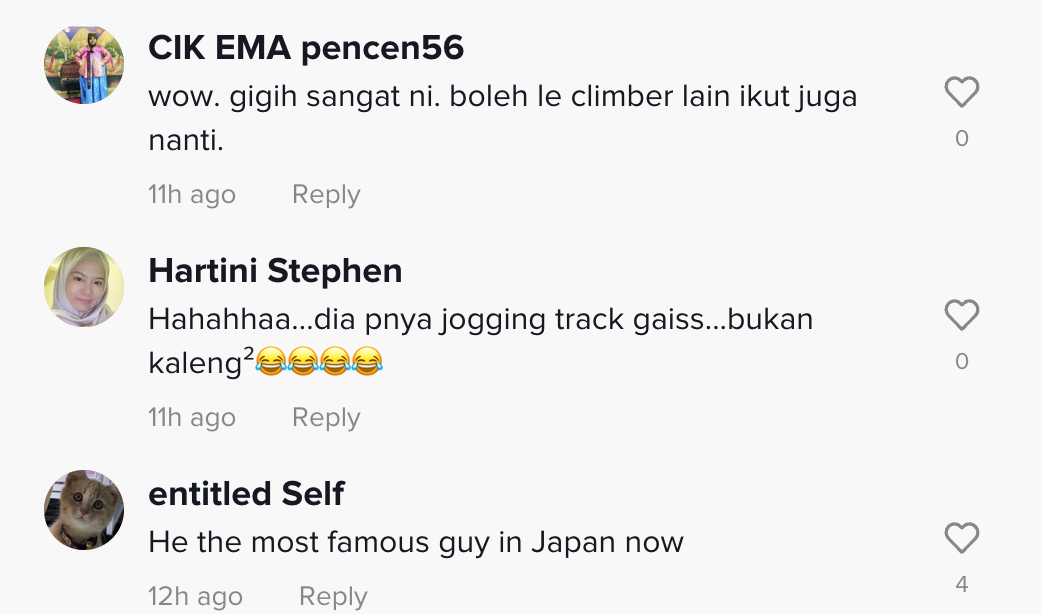Reply to Hartini Stephen's jogging track comment
The image size is (1042, 614).
[x=326, y=417]
